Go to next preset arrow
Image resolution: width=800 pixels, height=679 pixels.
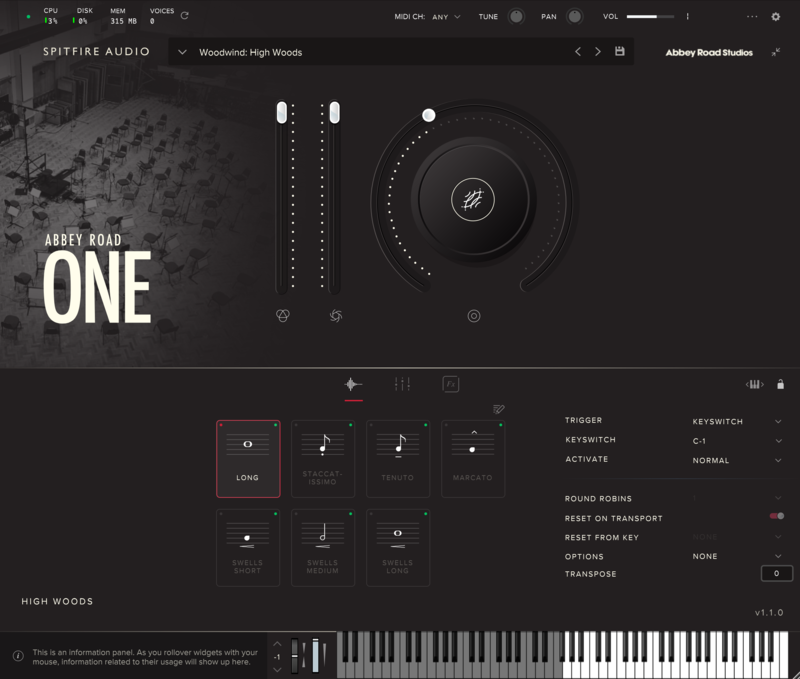coord(597,52)
